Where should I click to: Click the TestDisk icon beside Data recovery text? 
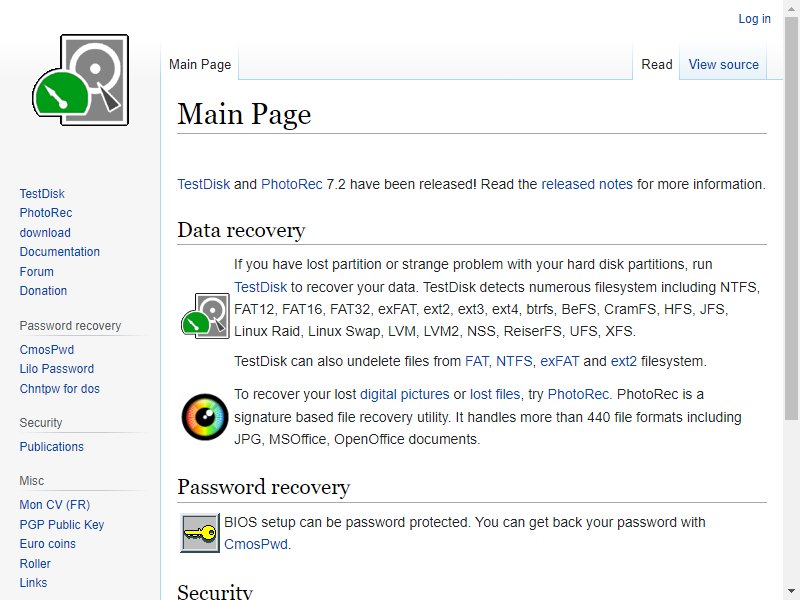pyautogui.click(x=205, y=316)
